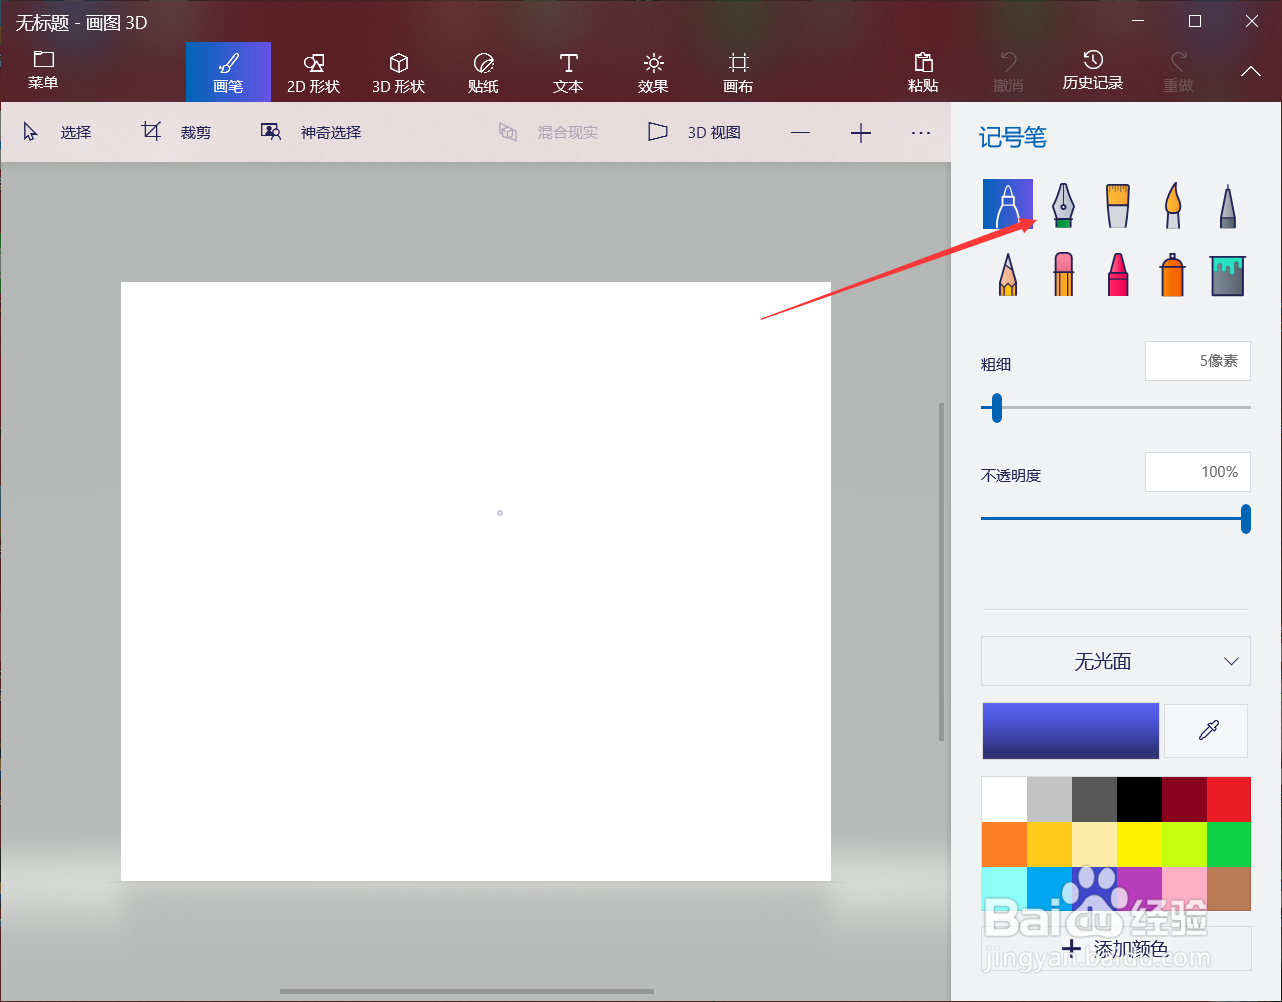Open the 3D 形状 tab

pyautogui.click(x=398, y=72)
